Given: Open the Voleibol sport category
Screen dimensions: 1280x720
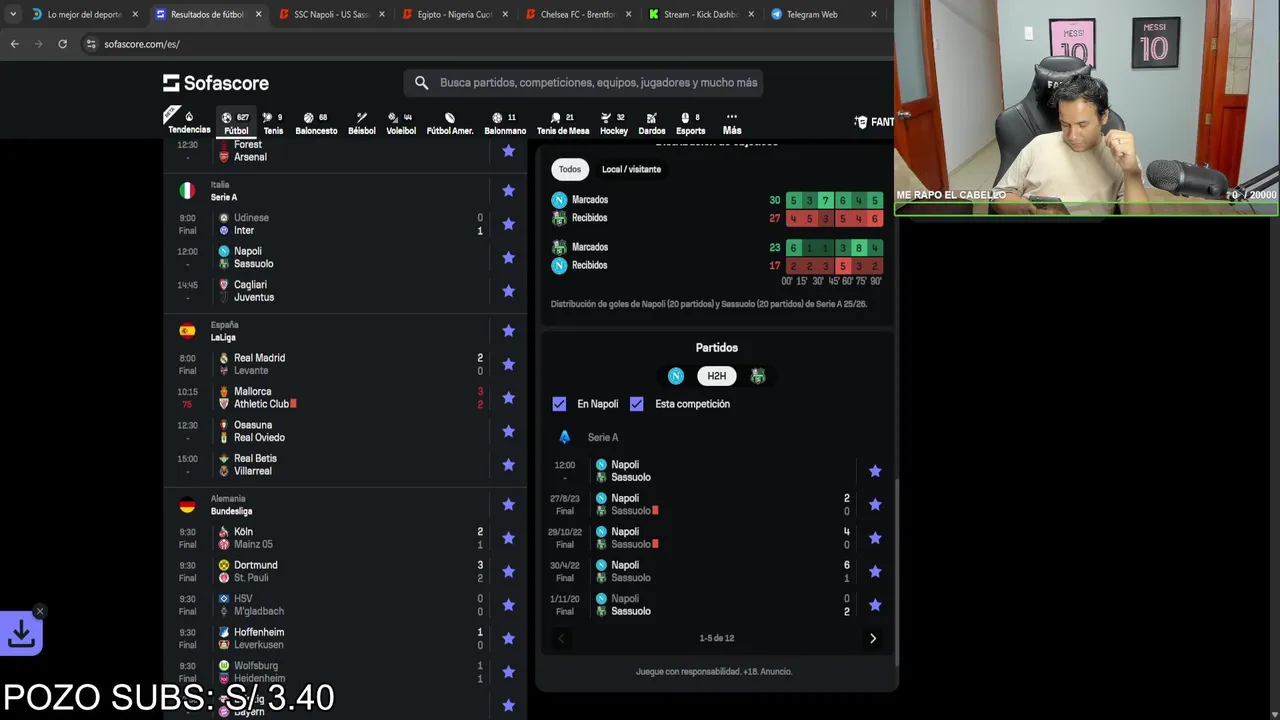Looking at the screenshot, I should 401,123.
